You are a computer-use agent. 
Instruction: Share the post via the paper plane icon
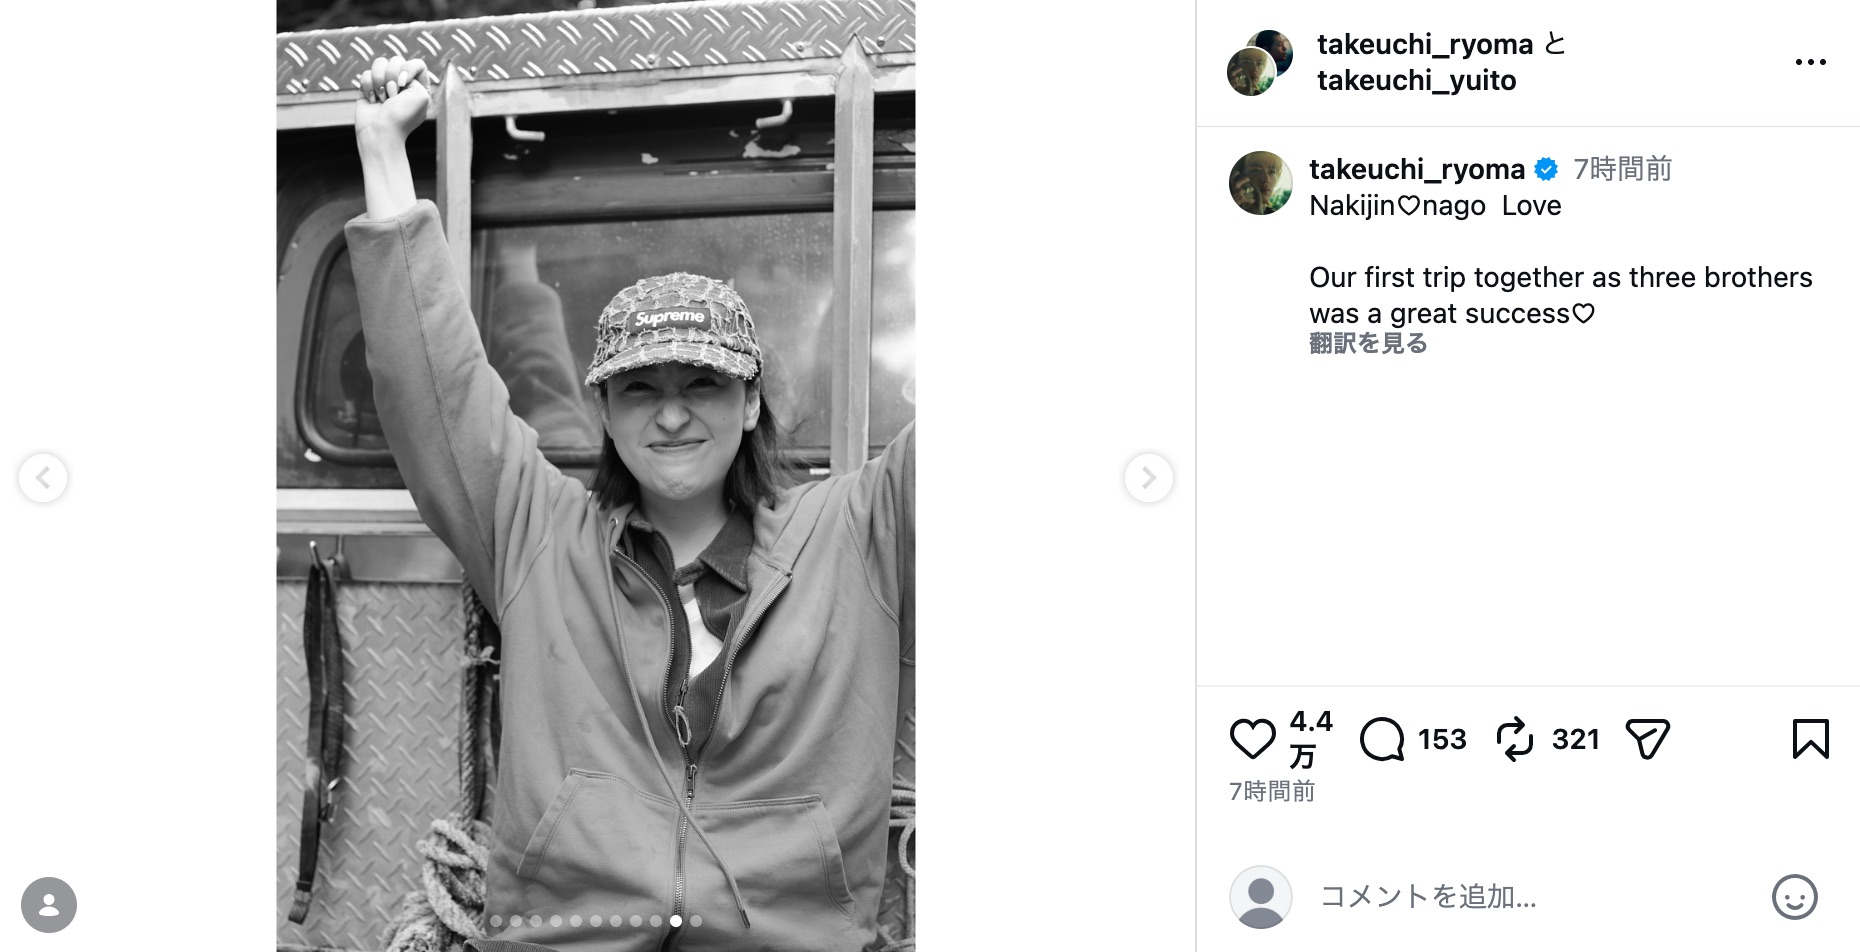1649,740
